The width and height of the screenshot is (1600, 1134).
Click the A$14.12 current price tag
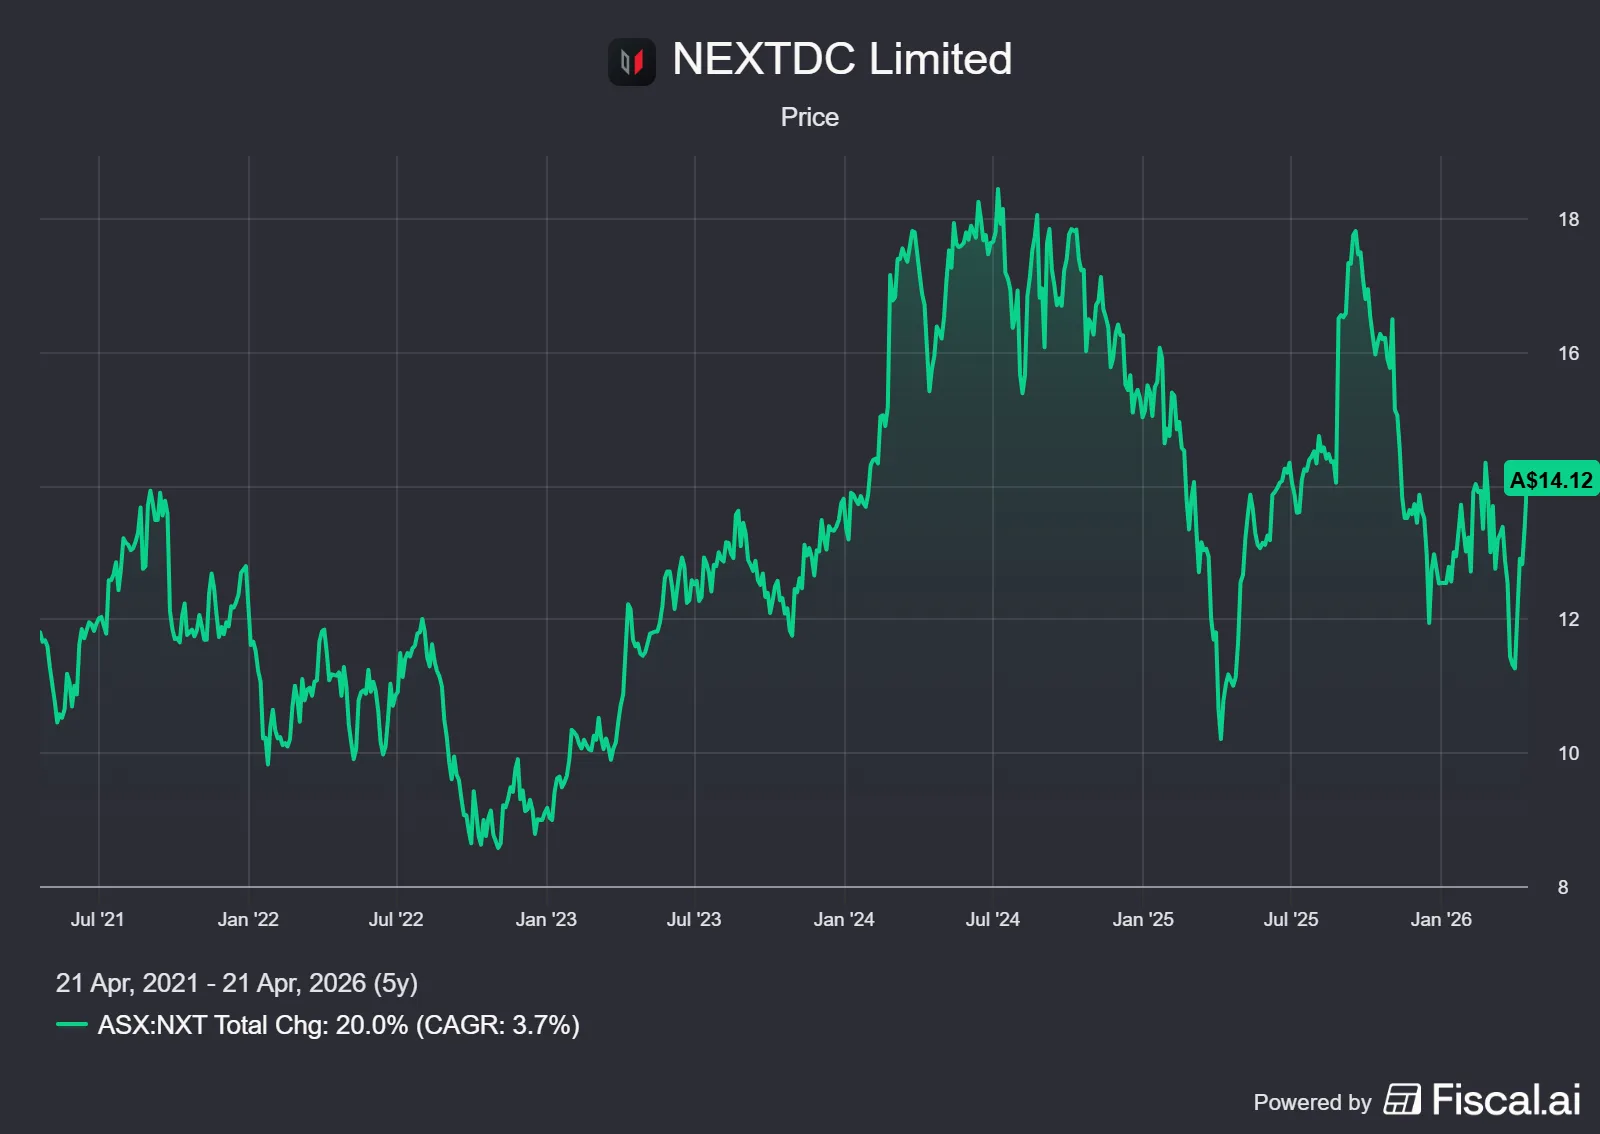click(1550, 480)
